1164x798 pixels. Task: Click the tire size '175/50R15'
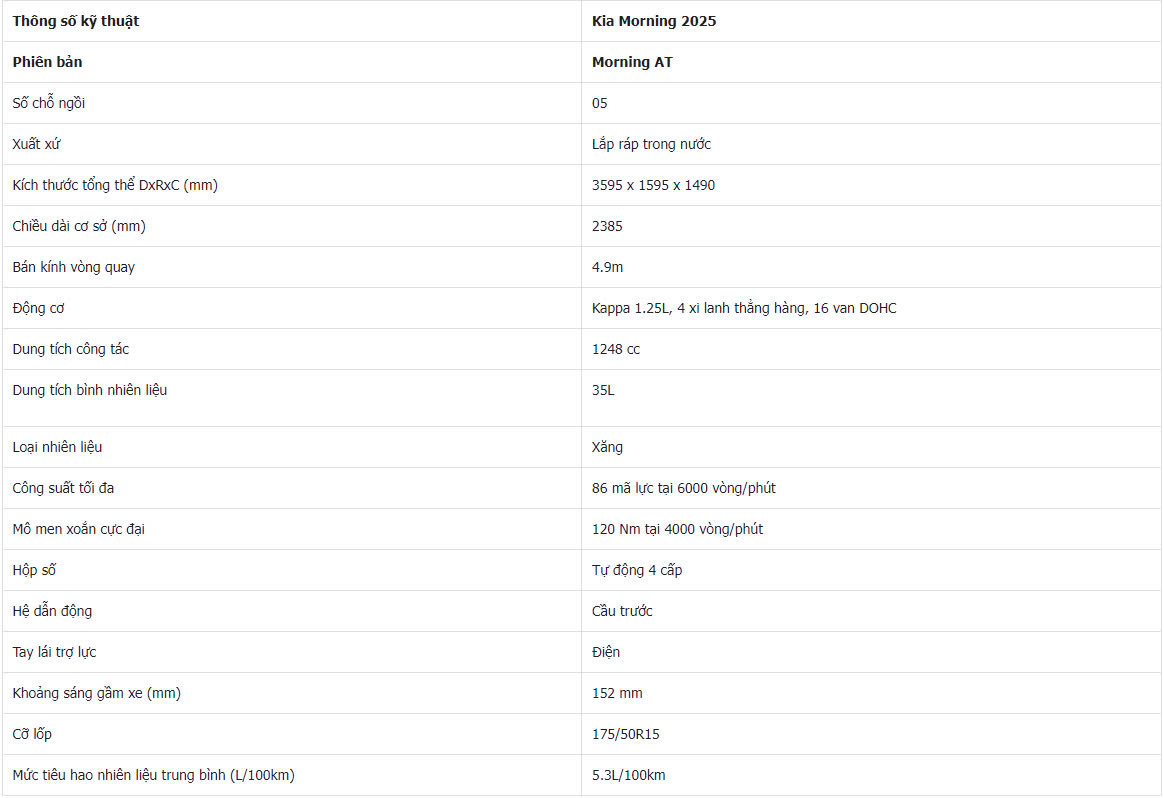coord(625,734)
